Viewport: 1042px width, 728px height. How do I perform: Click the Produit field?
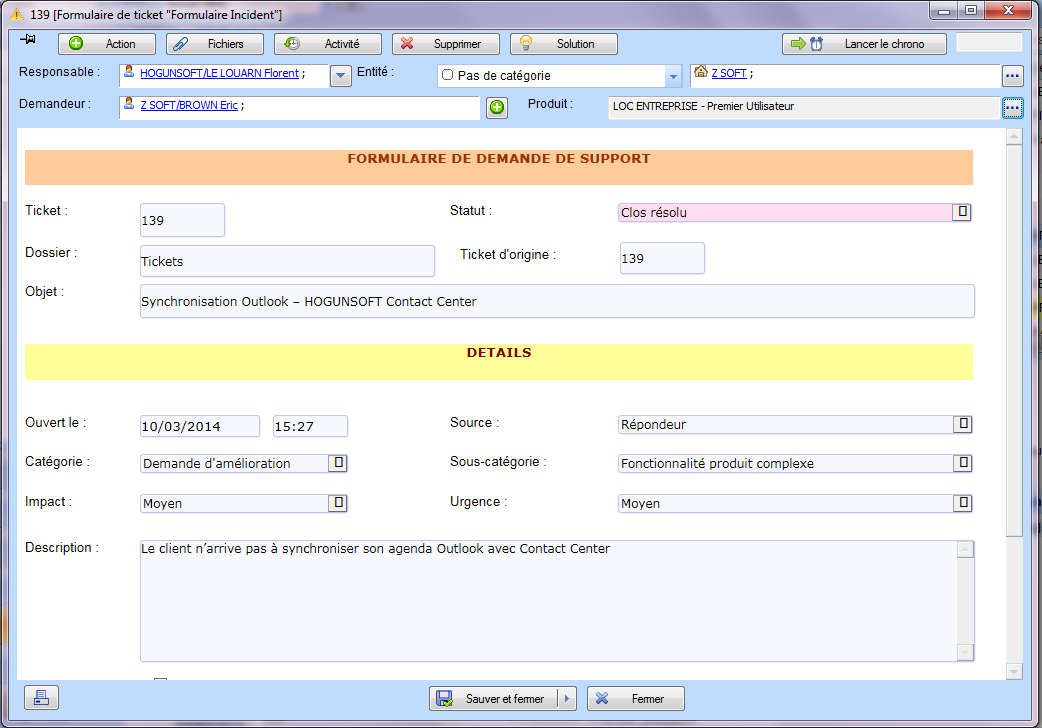[x=804, y=107]
